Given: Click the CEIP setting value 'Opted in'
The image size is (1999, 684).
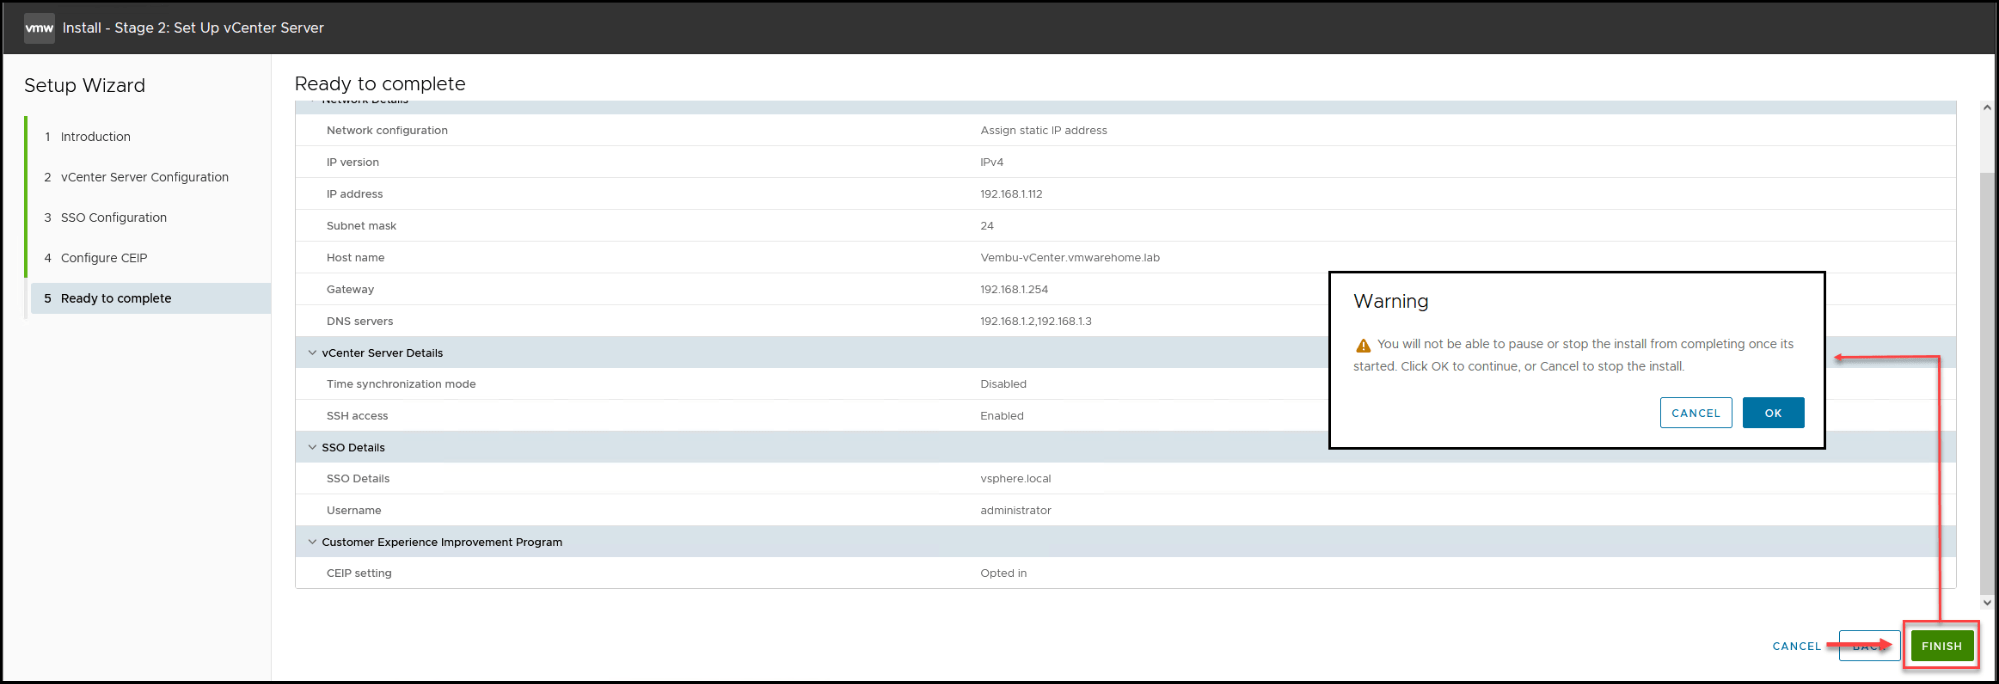Looking at the screenshot, I should point(1003,574).
